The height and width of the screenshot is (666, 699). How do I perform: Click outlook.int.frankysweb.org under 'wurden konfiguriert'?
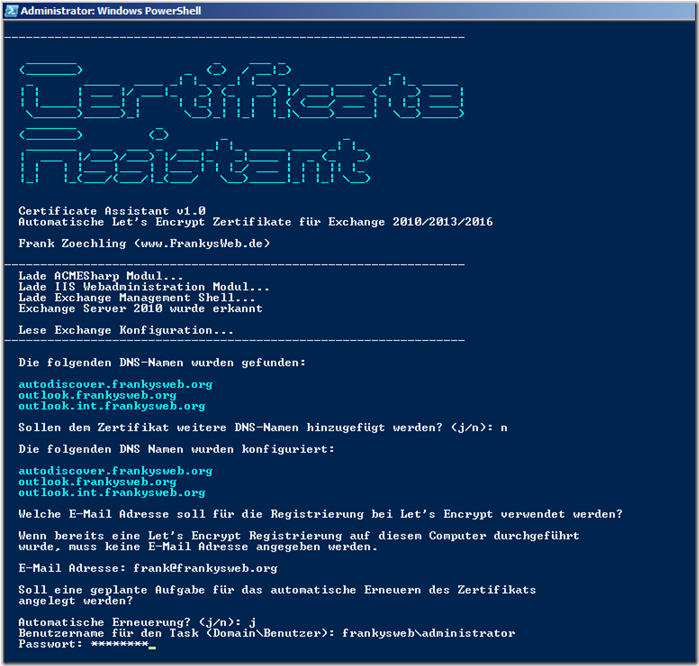112,493
